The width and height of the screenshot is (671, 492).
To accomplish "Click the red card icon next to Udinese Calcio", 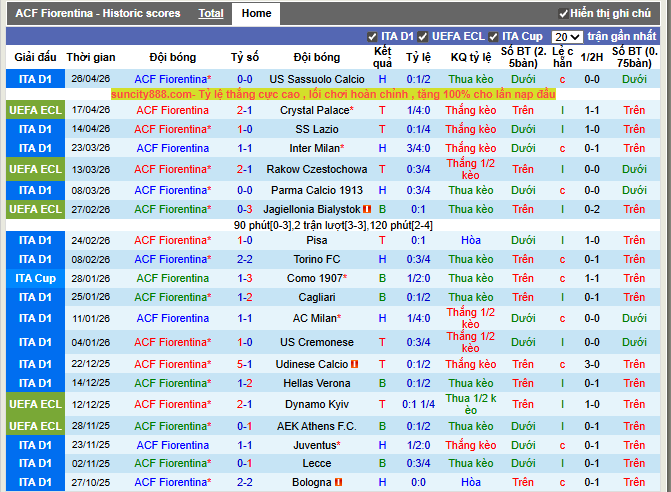I will 354,364.
